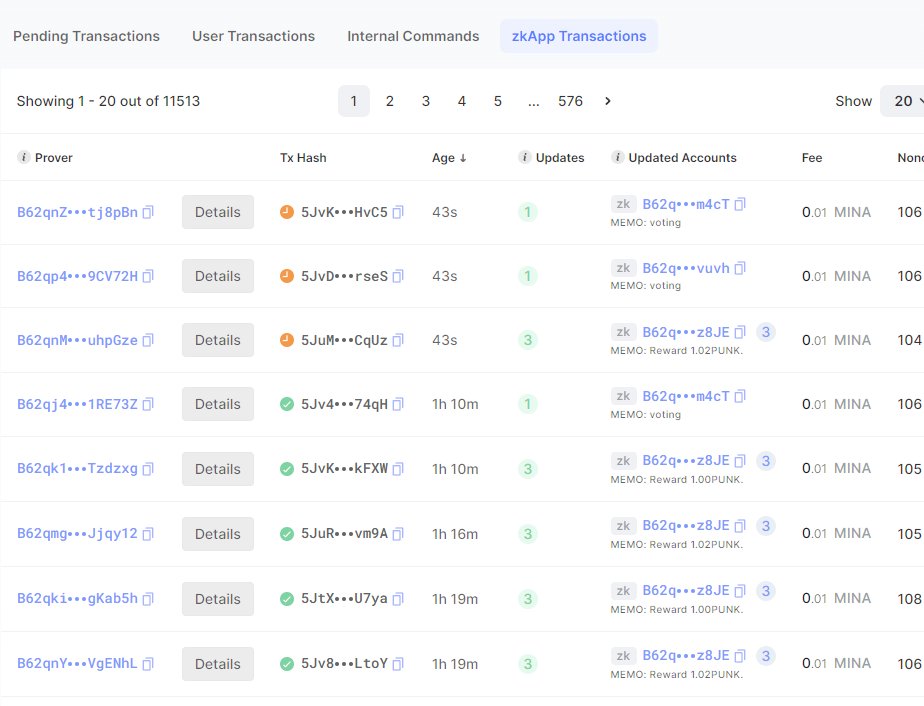Go to page 5

497,101
